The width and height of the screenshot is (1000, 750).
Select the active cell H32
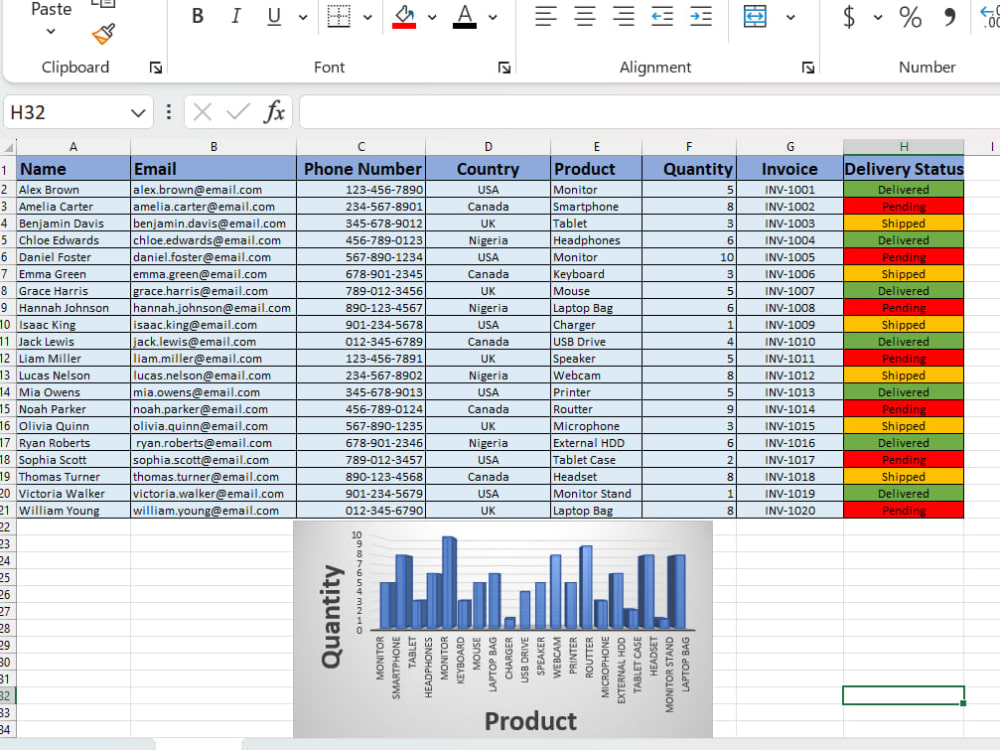pyautogui.click(x=904, y=695)
